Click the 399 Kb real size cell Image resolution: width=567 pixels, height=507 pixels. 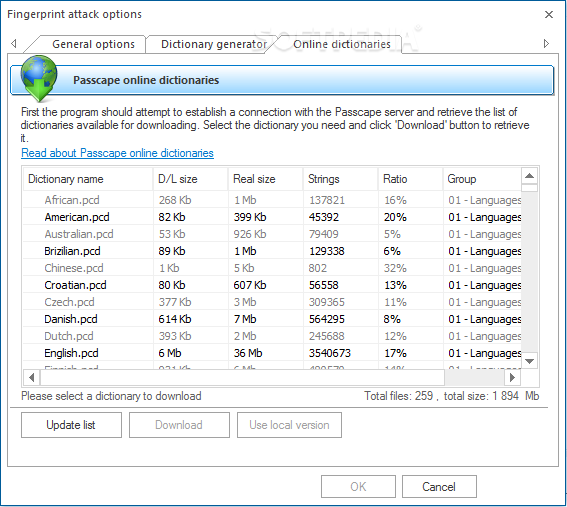(x=250, y=217)
